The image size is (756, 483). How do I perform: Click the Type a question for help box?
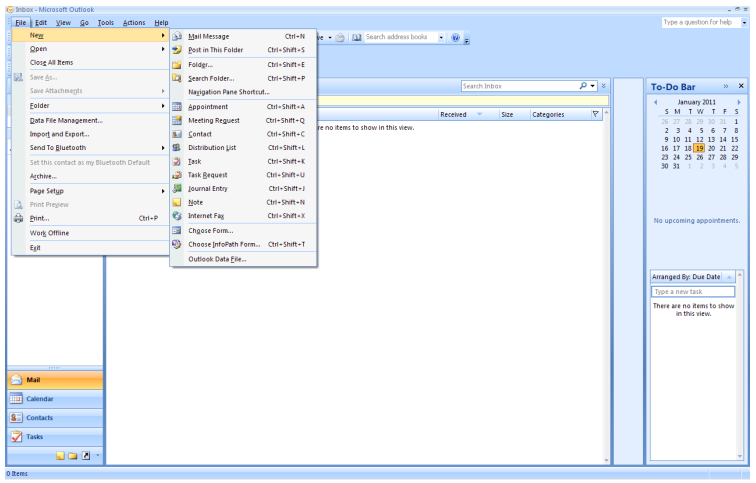(701, 22)
